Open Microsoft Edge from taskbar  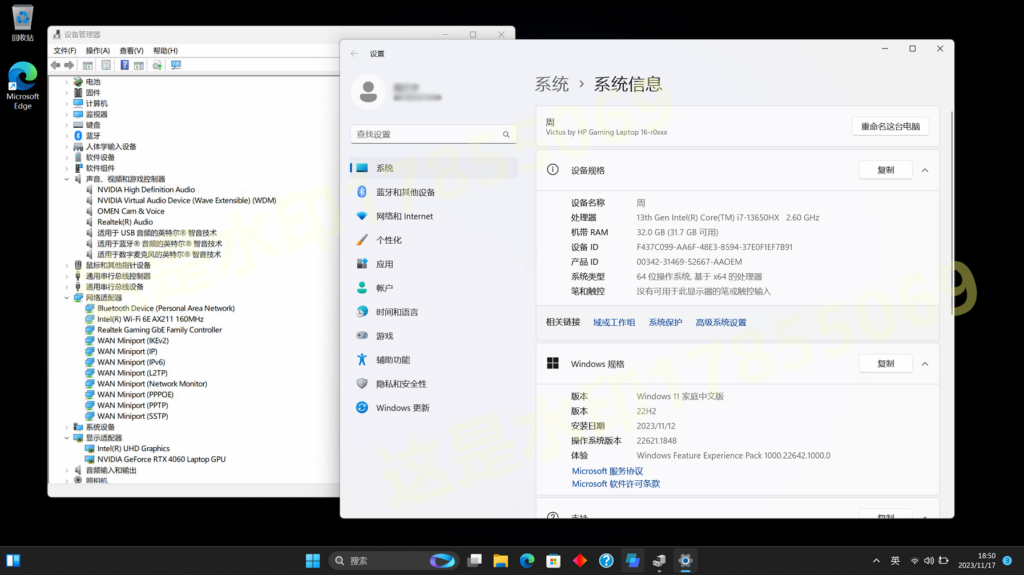point(527,561)
